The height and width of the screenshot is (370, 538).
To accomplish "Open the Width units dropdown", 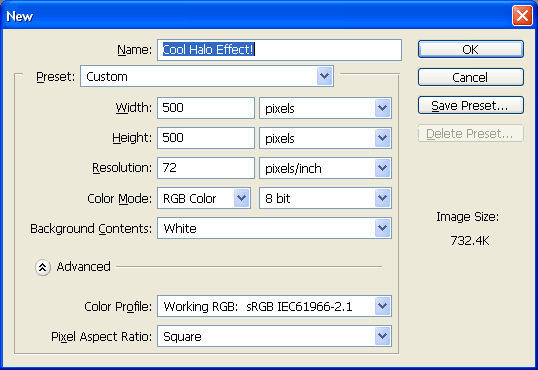I will tap(325, 108).
